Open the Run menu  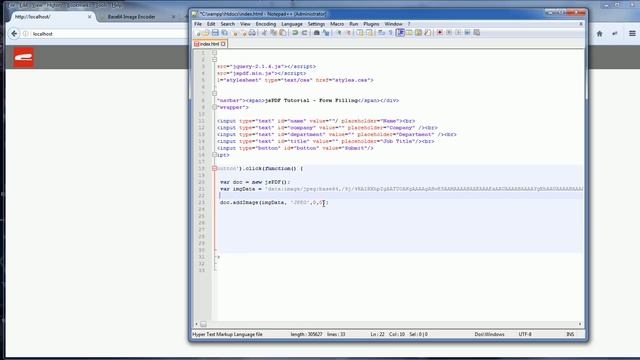[x=353, y=24]
